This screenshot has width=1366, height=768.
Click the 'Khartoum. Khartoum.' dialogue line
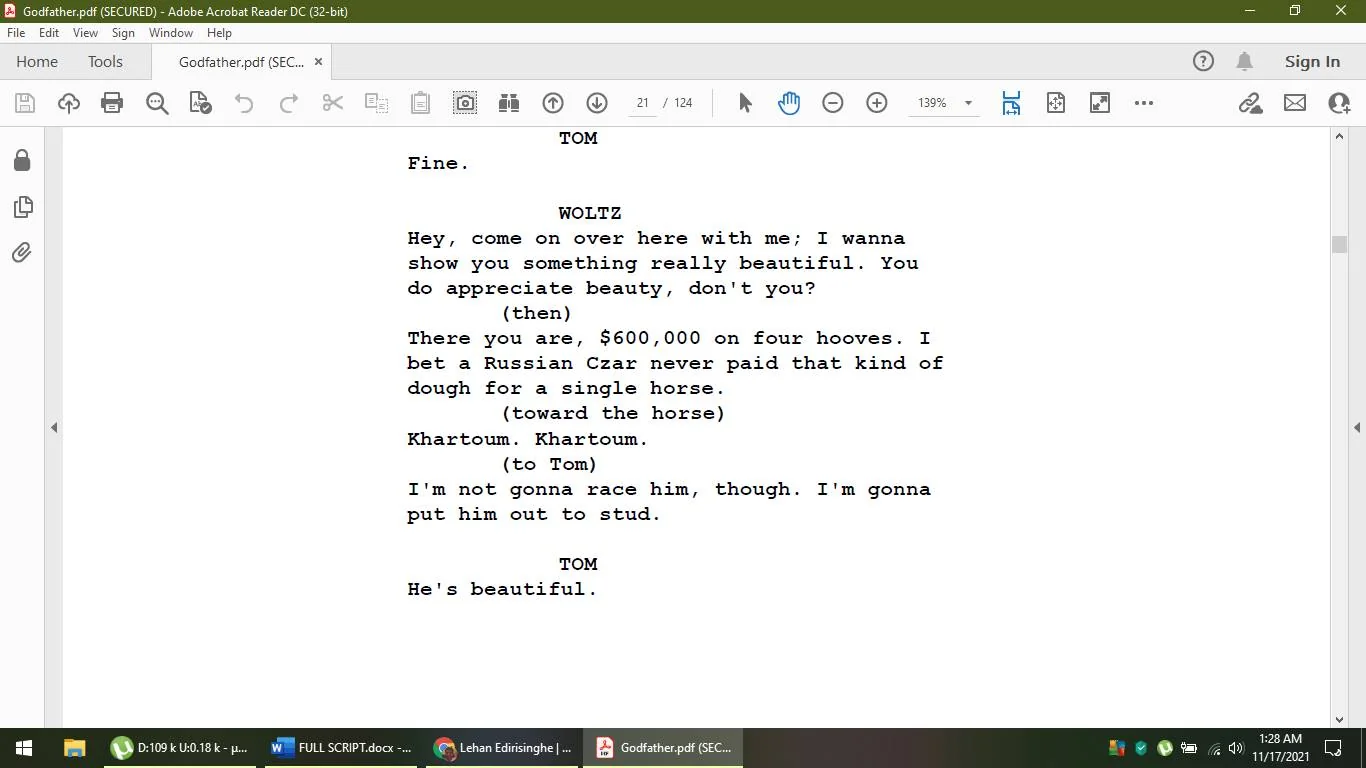[x=528, y=439]
